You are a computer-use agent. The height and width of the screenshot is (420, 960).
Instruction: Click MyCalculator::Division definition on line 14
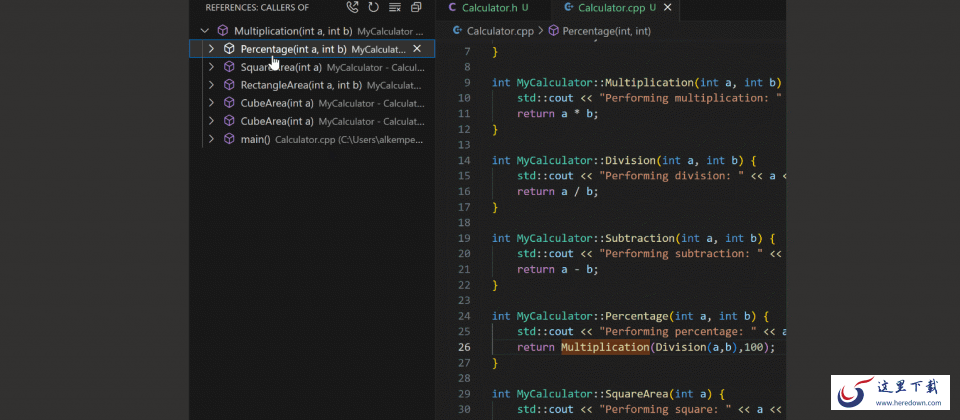(585, 160)
